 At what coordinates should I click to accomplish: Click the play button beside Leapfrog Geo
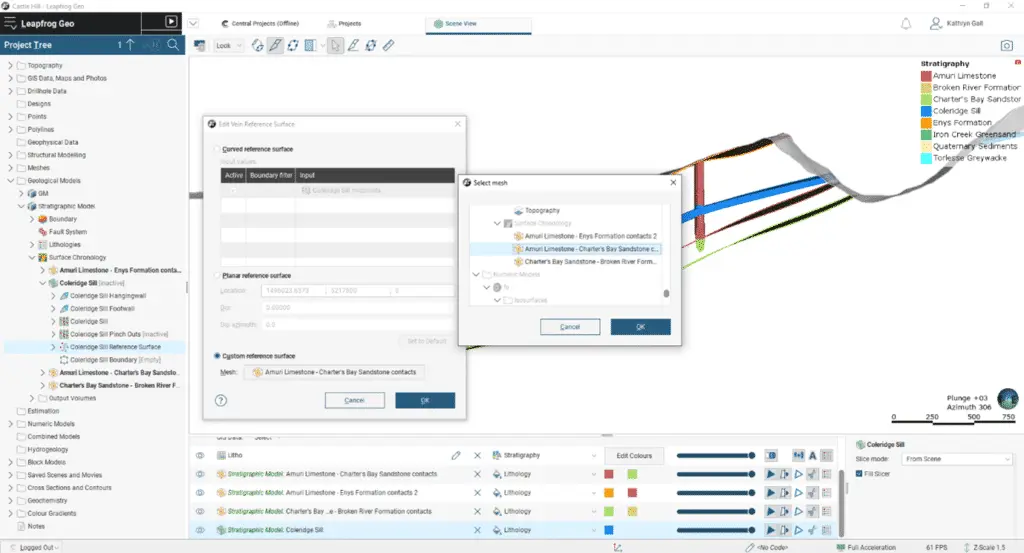click(x=171, y=22)
